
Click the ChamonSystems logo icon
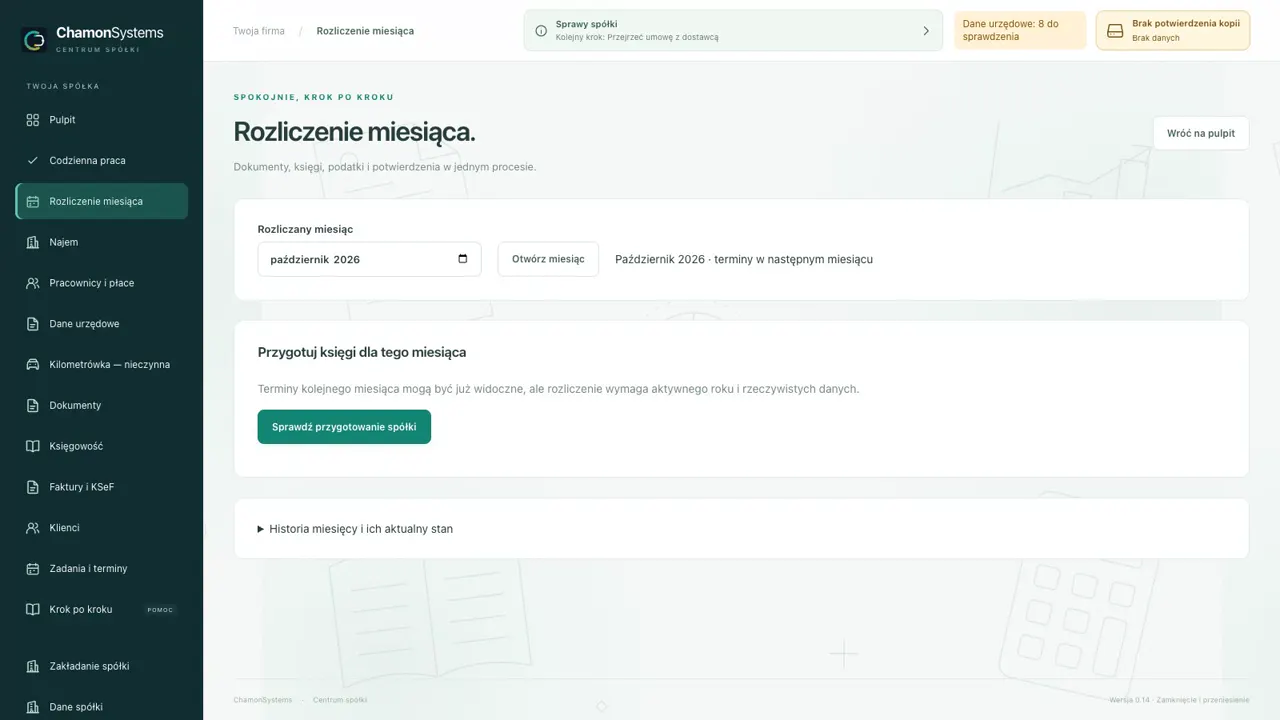[x=34, y=40]
